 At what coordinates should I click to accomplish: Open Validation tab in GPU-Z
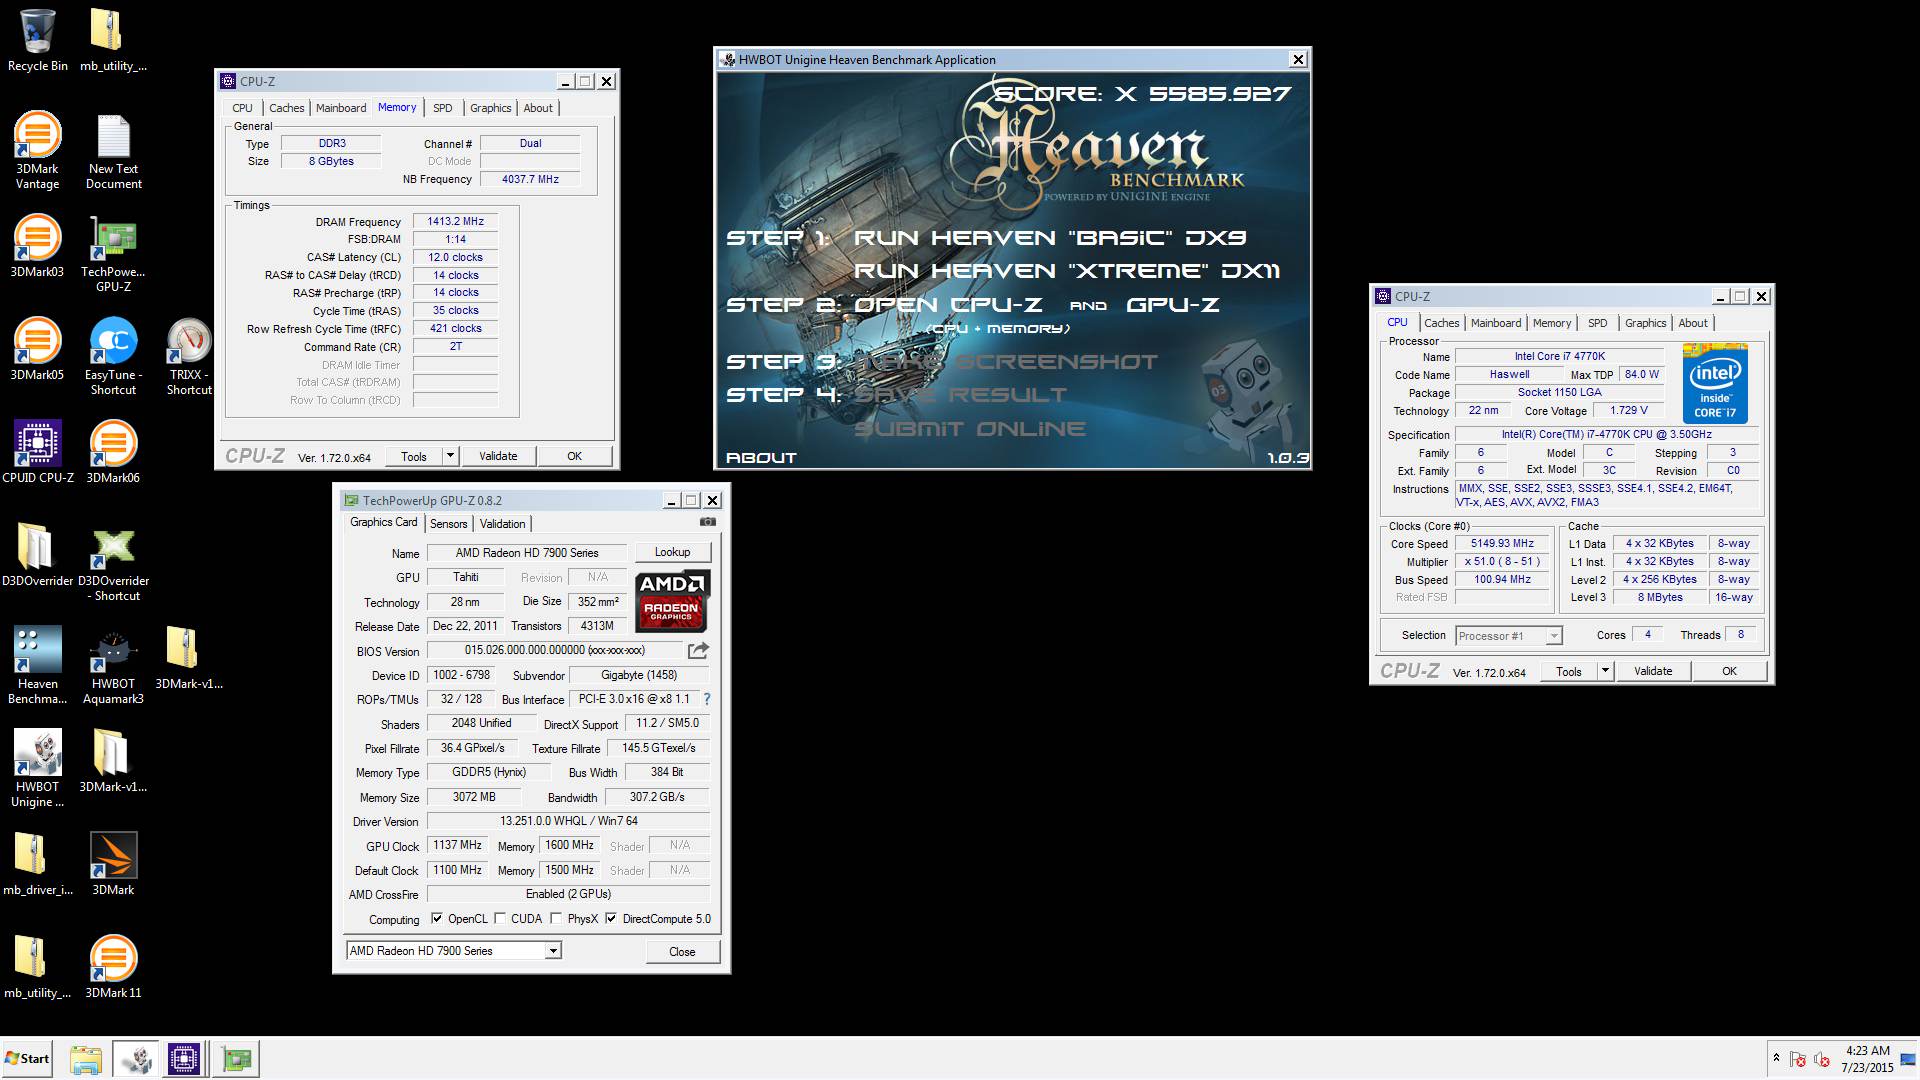(x=502, y=524)
